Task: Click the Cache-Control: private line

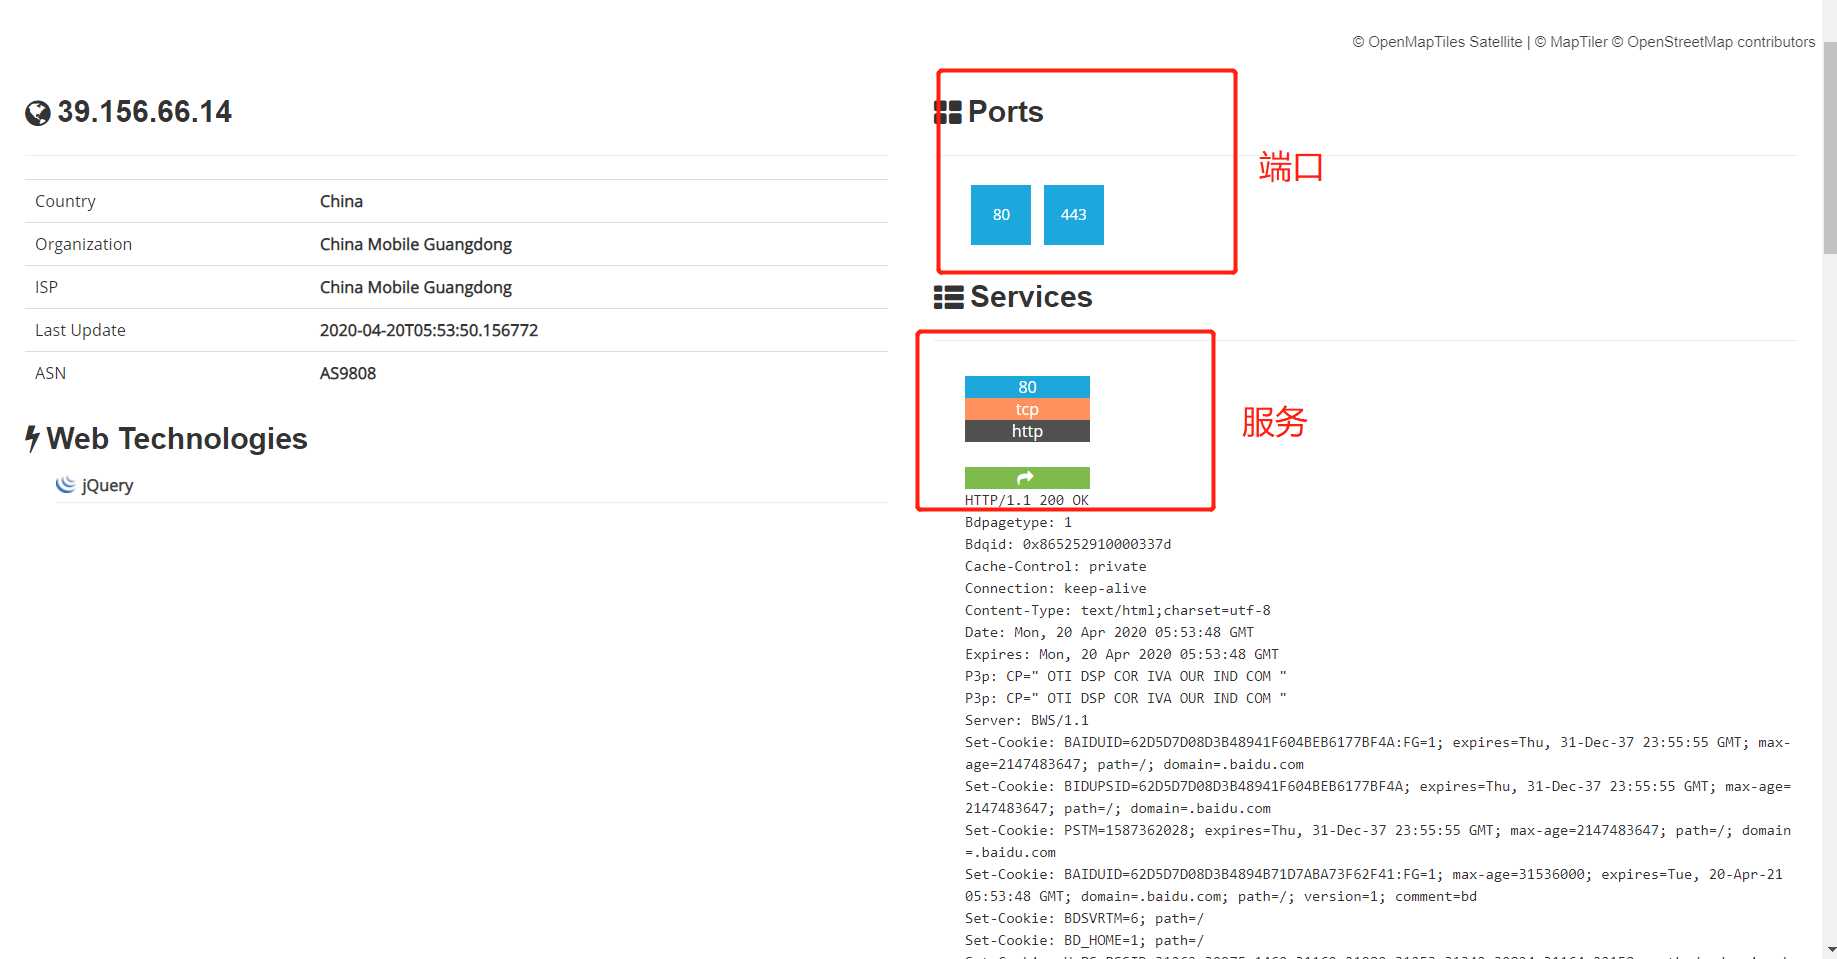Action: 1056,566
